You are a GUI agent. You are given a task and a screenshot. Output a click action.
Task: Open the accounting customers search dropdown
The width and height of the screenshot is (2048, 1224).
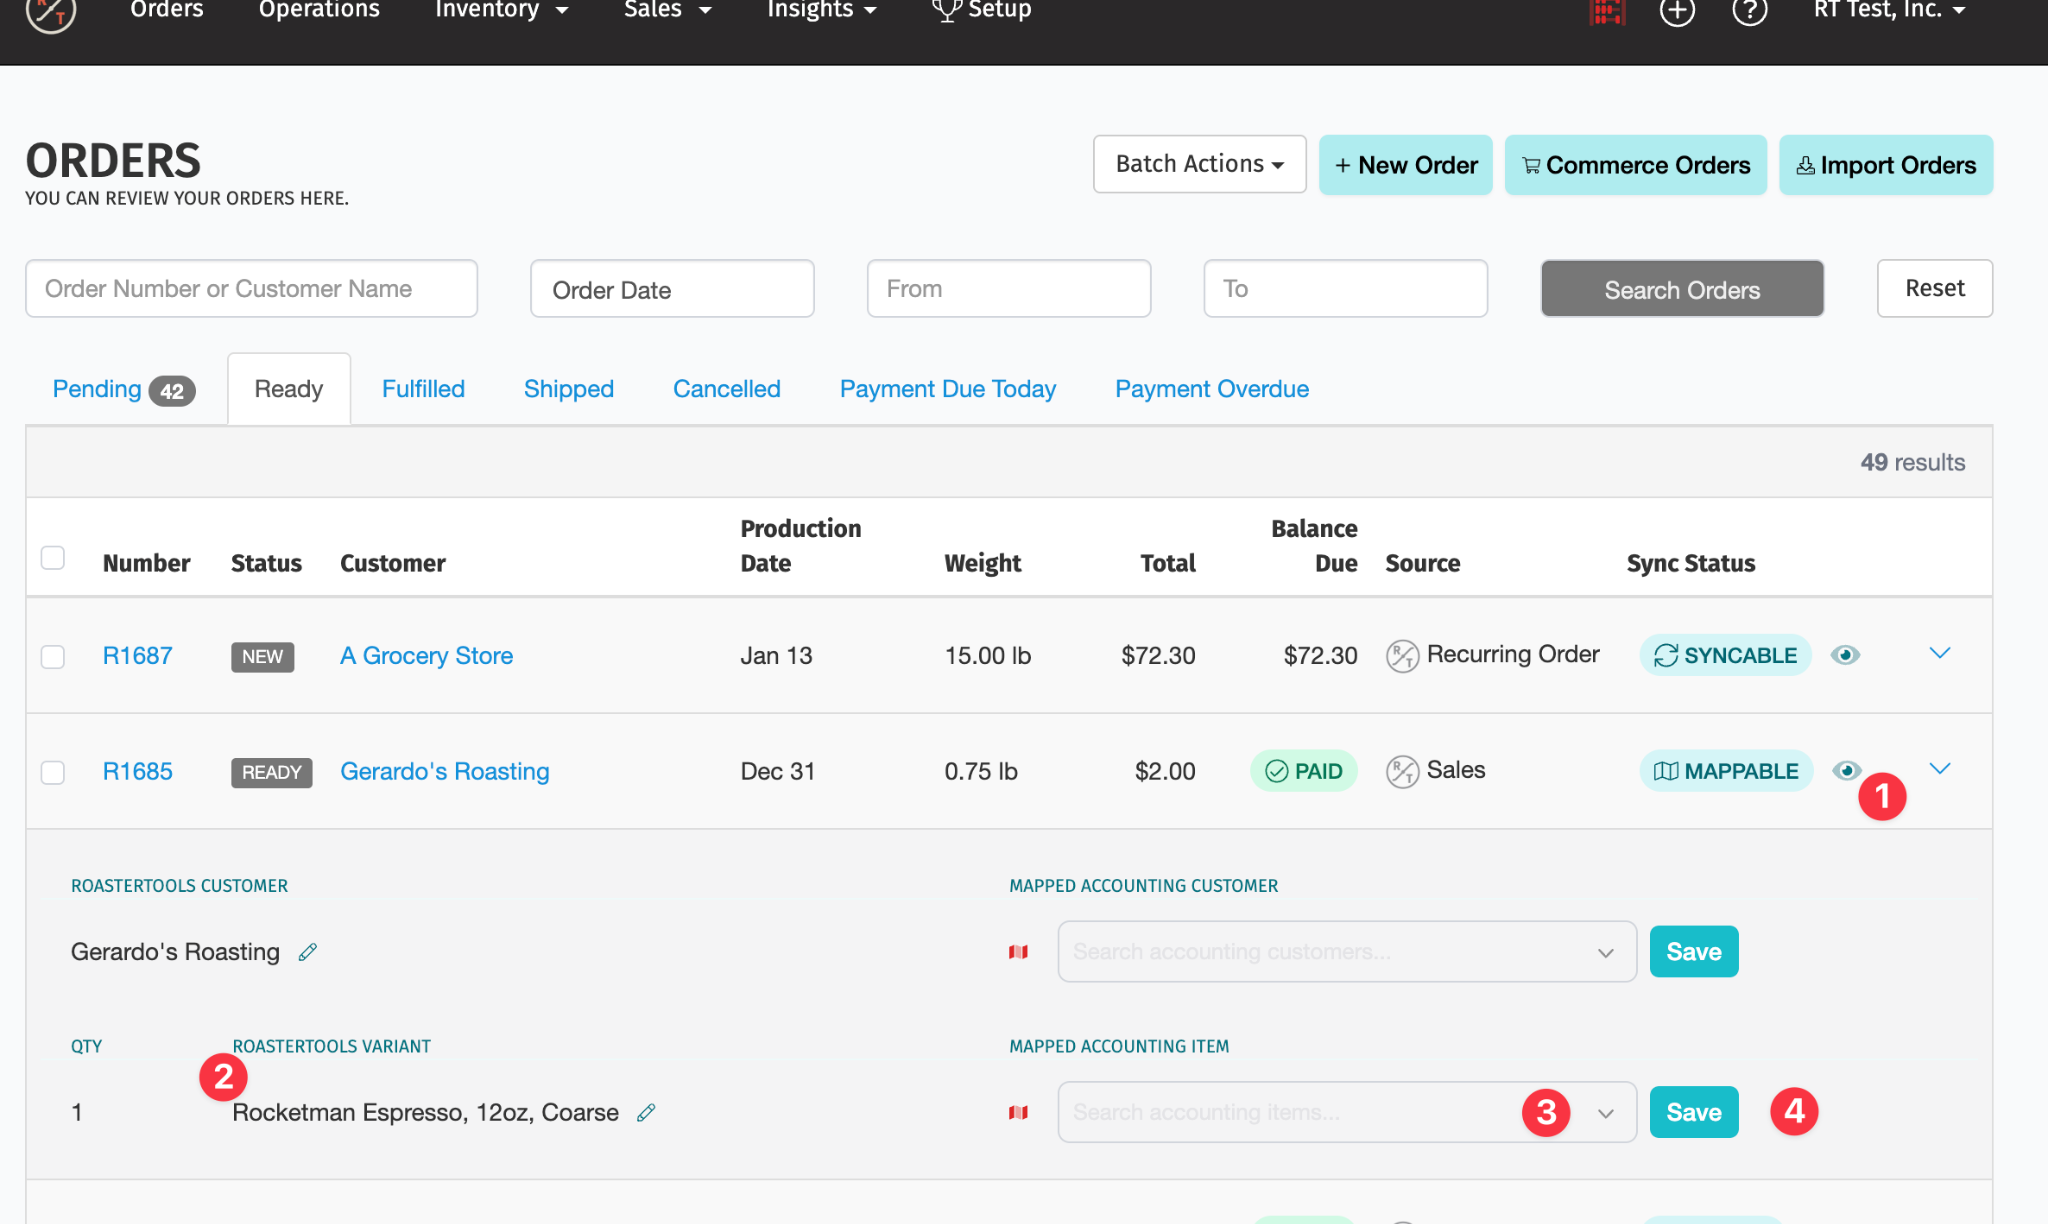[1346, 952]
